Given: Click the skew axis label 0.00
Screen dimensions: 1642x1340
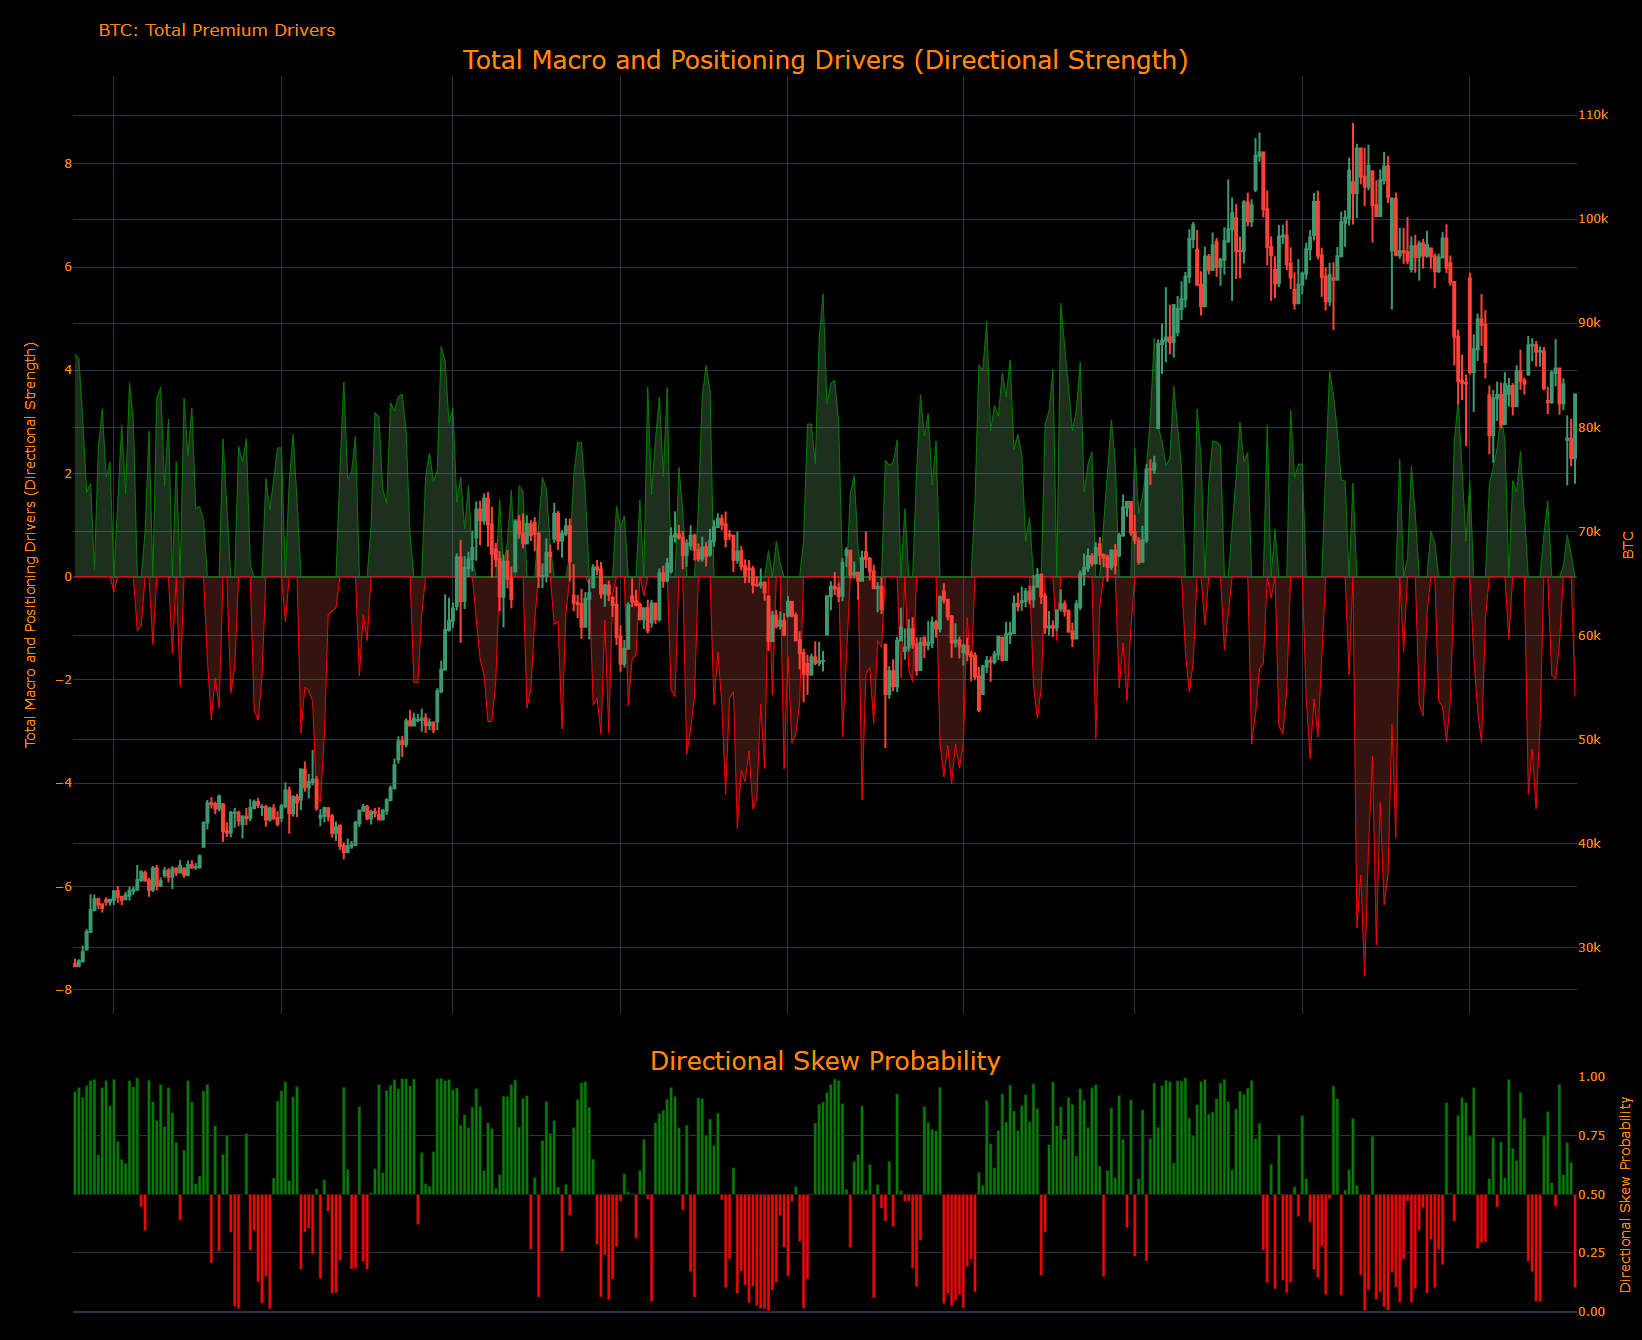Looking at the screenshot, I should point(1592,1312).
